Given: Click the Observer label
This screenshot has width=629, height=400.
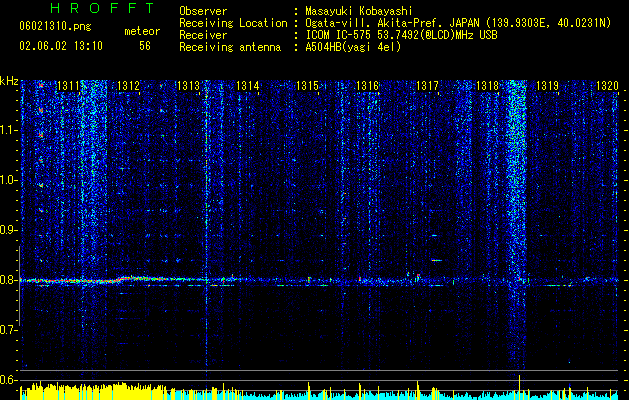Looking at the screenshot, I should pyautogui.click(x=203, y=11).
